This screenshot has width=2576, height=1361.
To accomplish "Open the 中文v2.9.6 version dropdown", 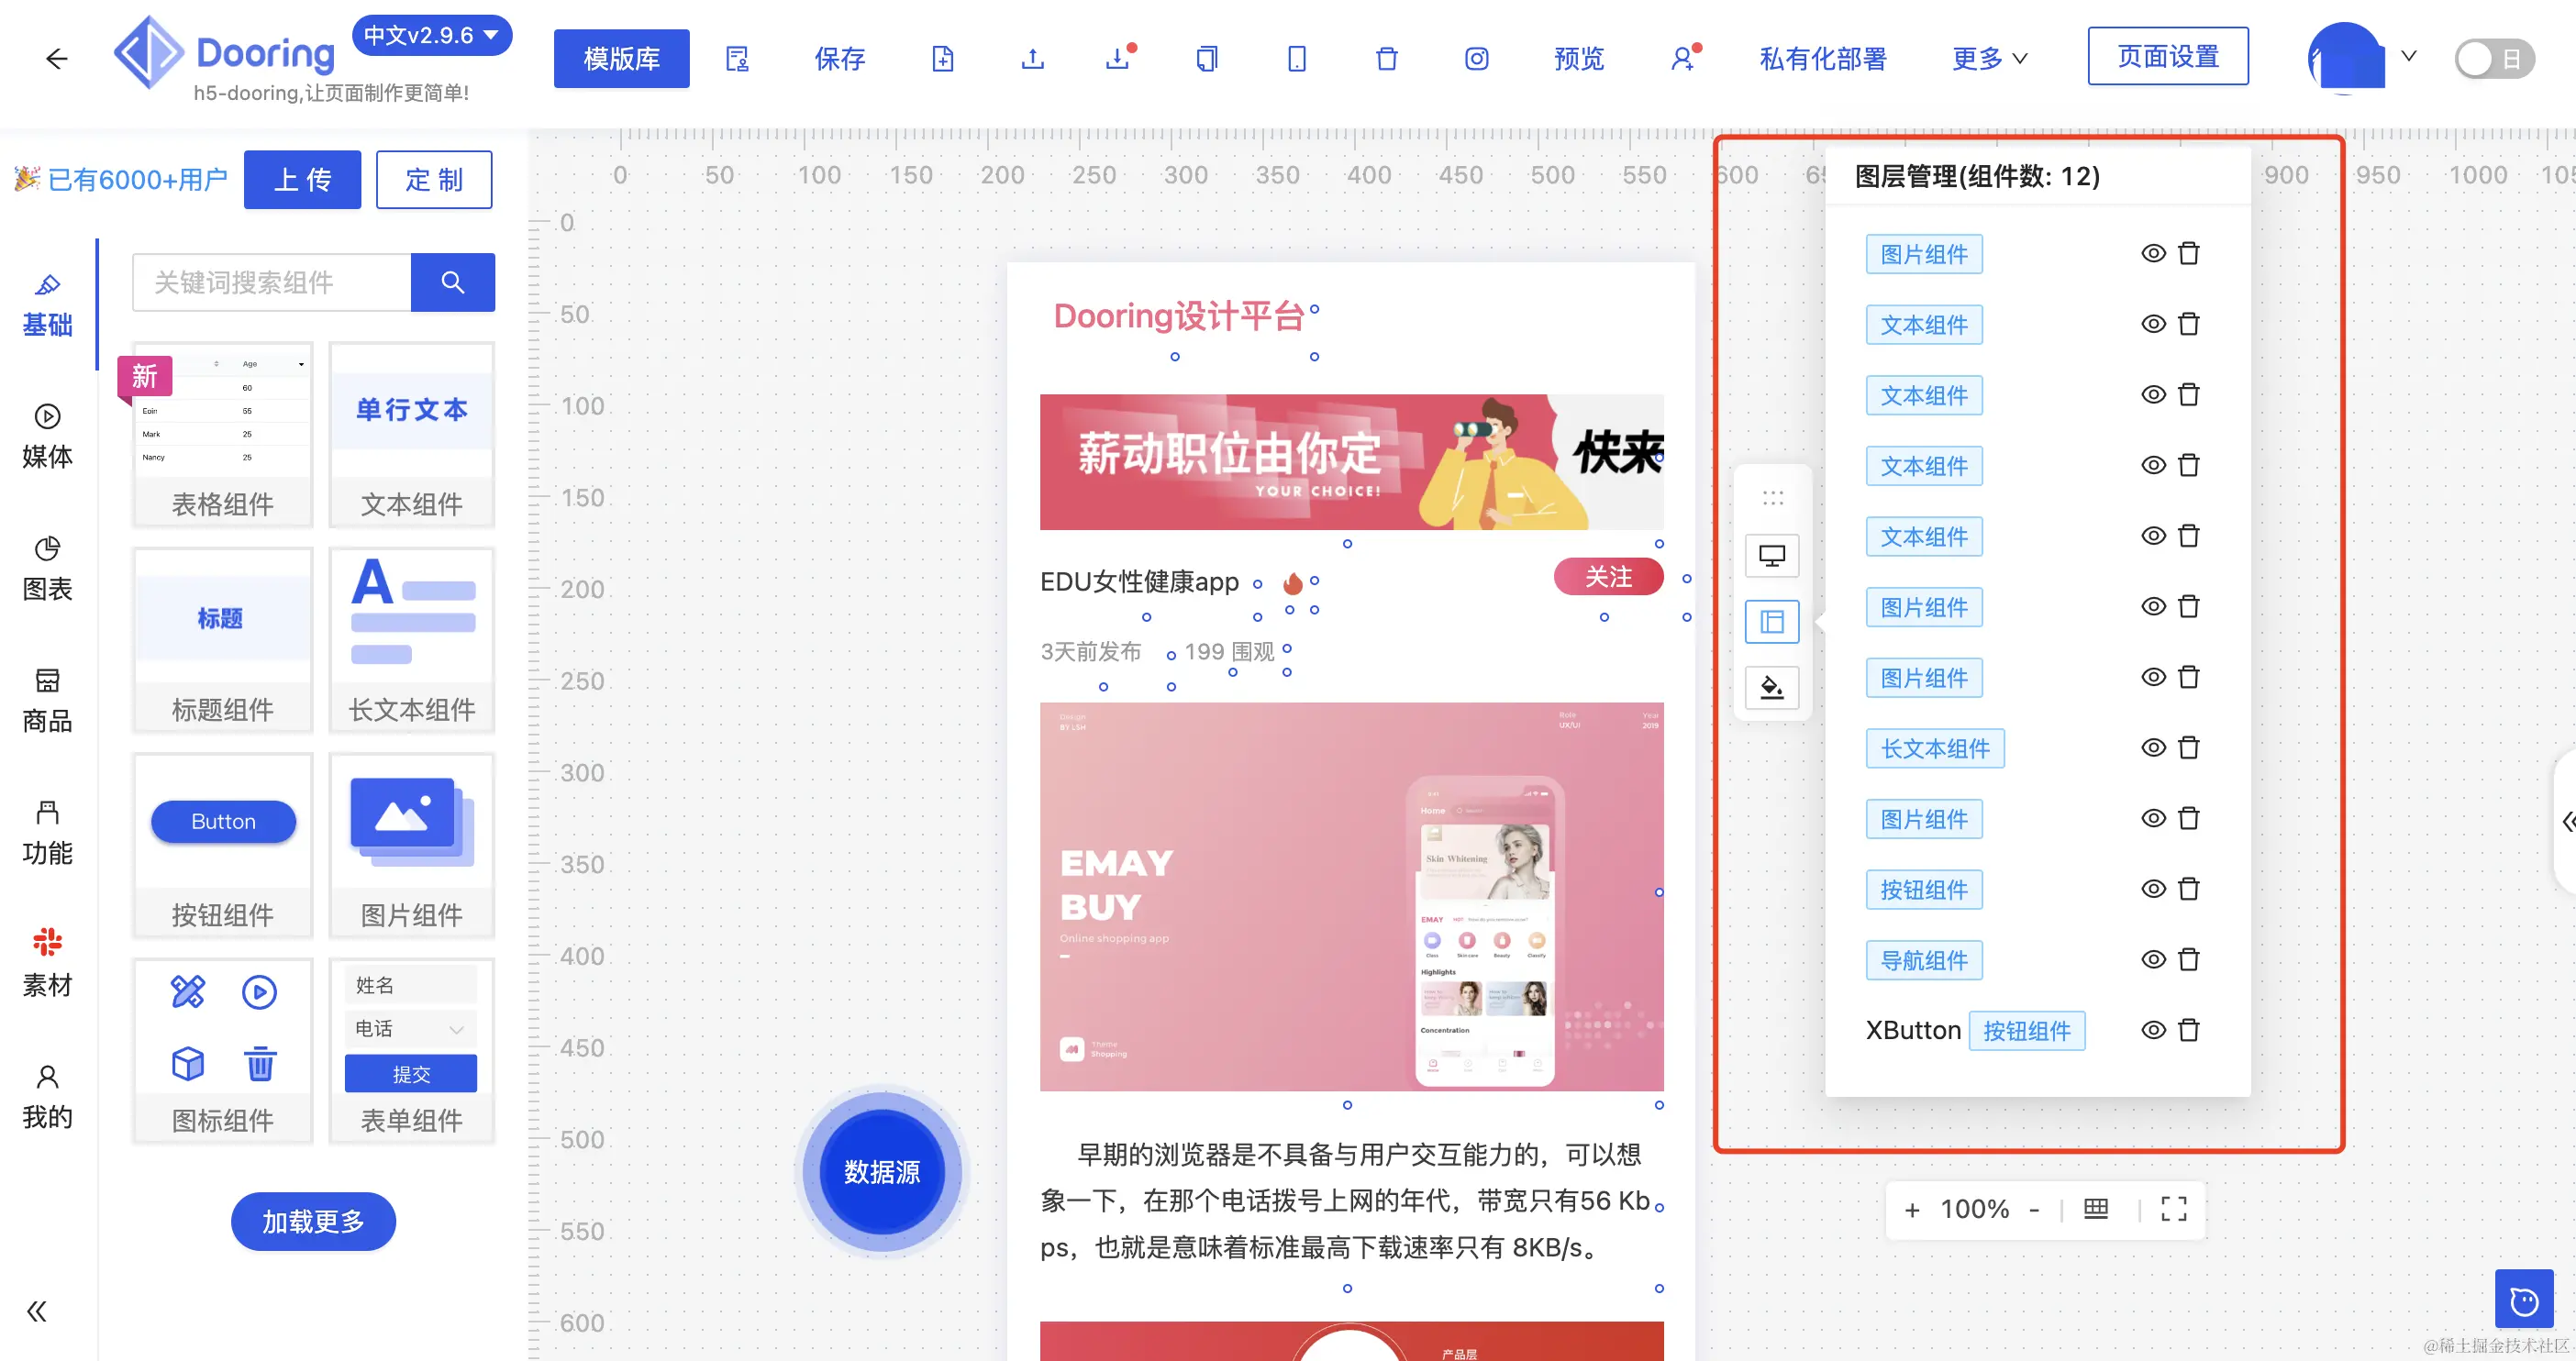I will (x=432, y=35).
